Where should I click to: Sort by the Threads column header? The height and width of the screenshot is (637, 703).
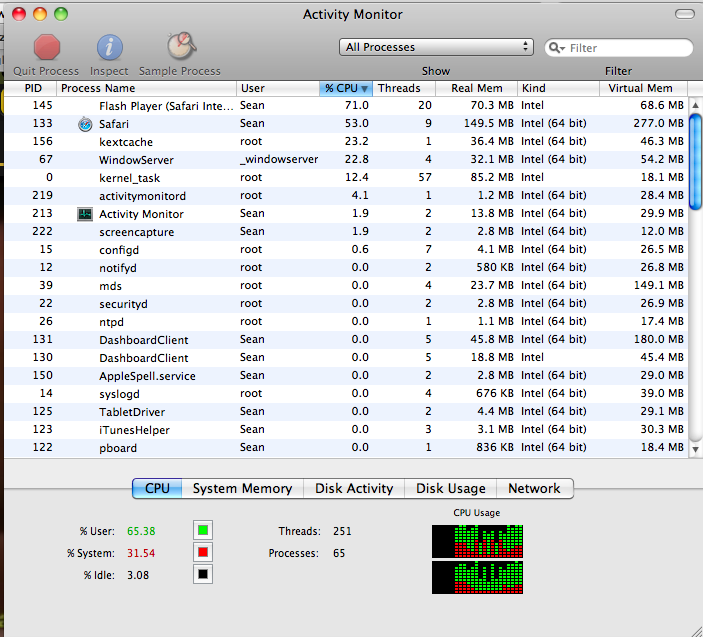point(404,88)
